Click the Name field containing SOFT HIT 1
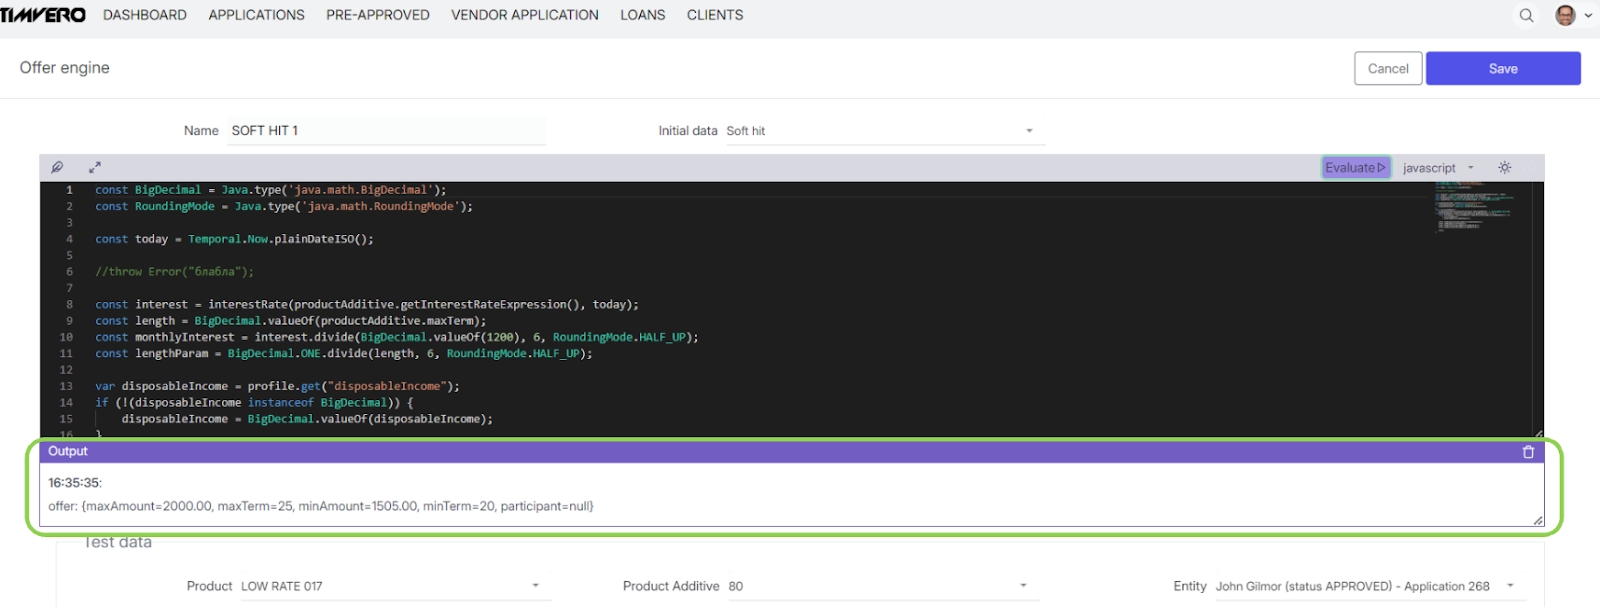The height and width of the screenshot is (607, 1600). 386,131
